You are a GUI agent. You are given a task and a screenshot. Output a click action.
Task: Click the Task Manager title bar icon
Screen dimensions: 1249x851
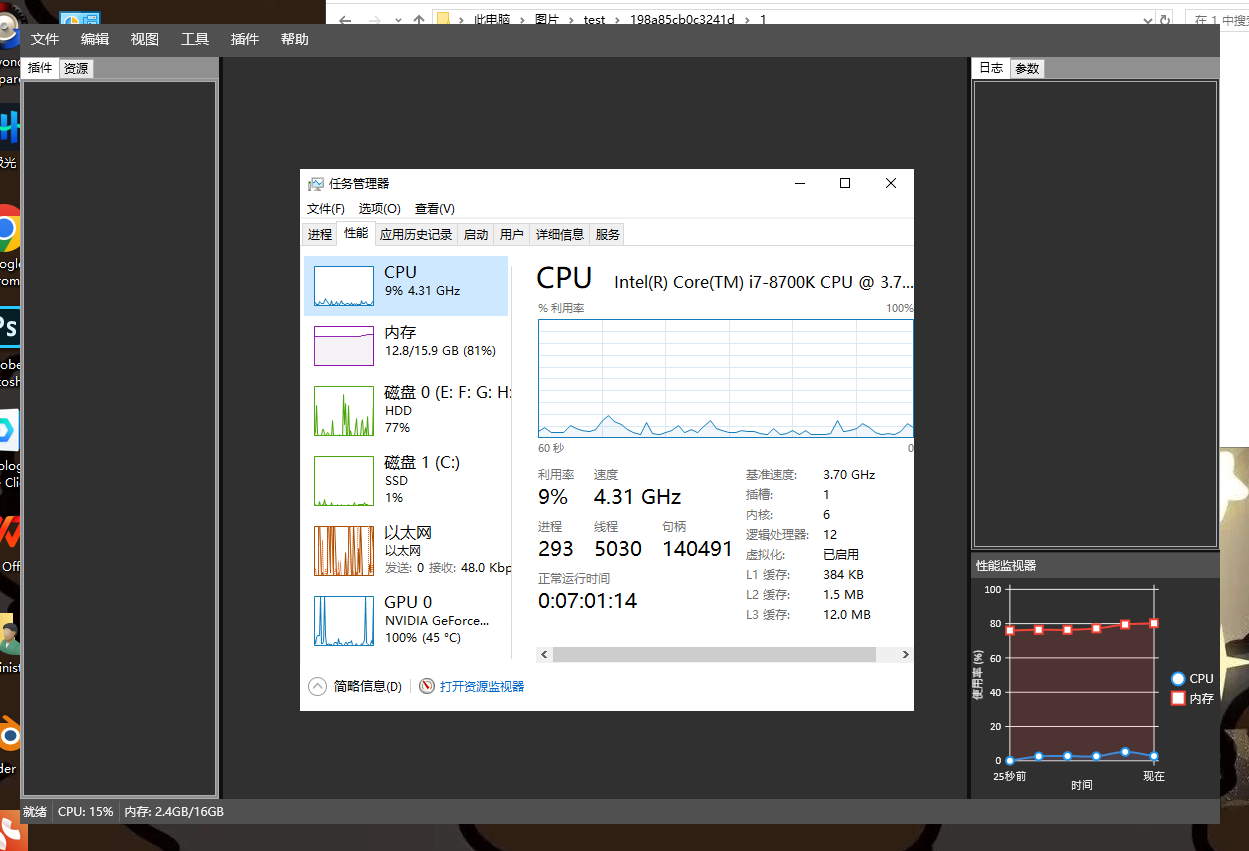(316, 183)
